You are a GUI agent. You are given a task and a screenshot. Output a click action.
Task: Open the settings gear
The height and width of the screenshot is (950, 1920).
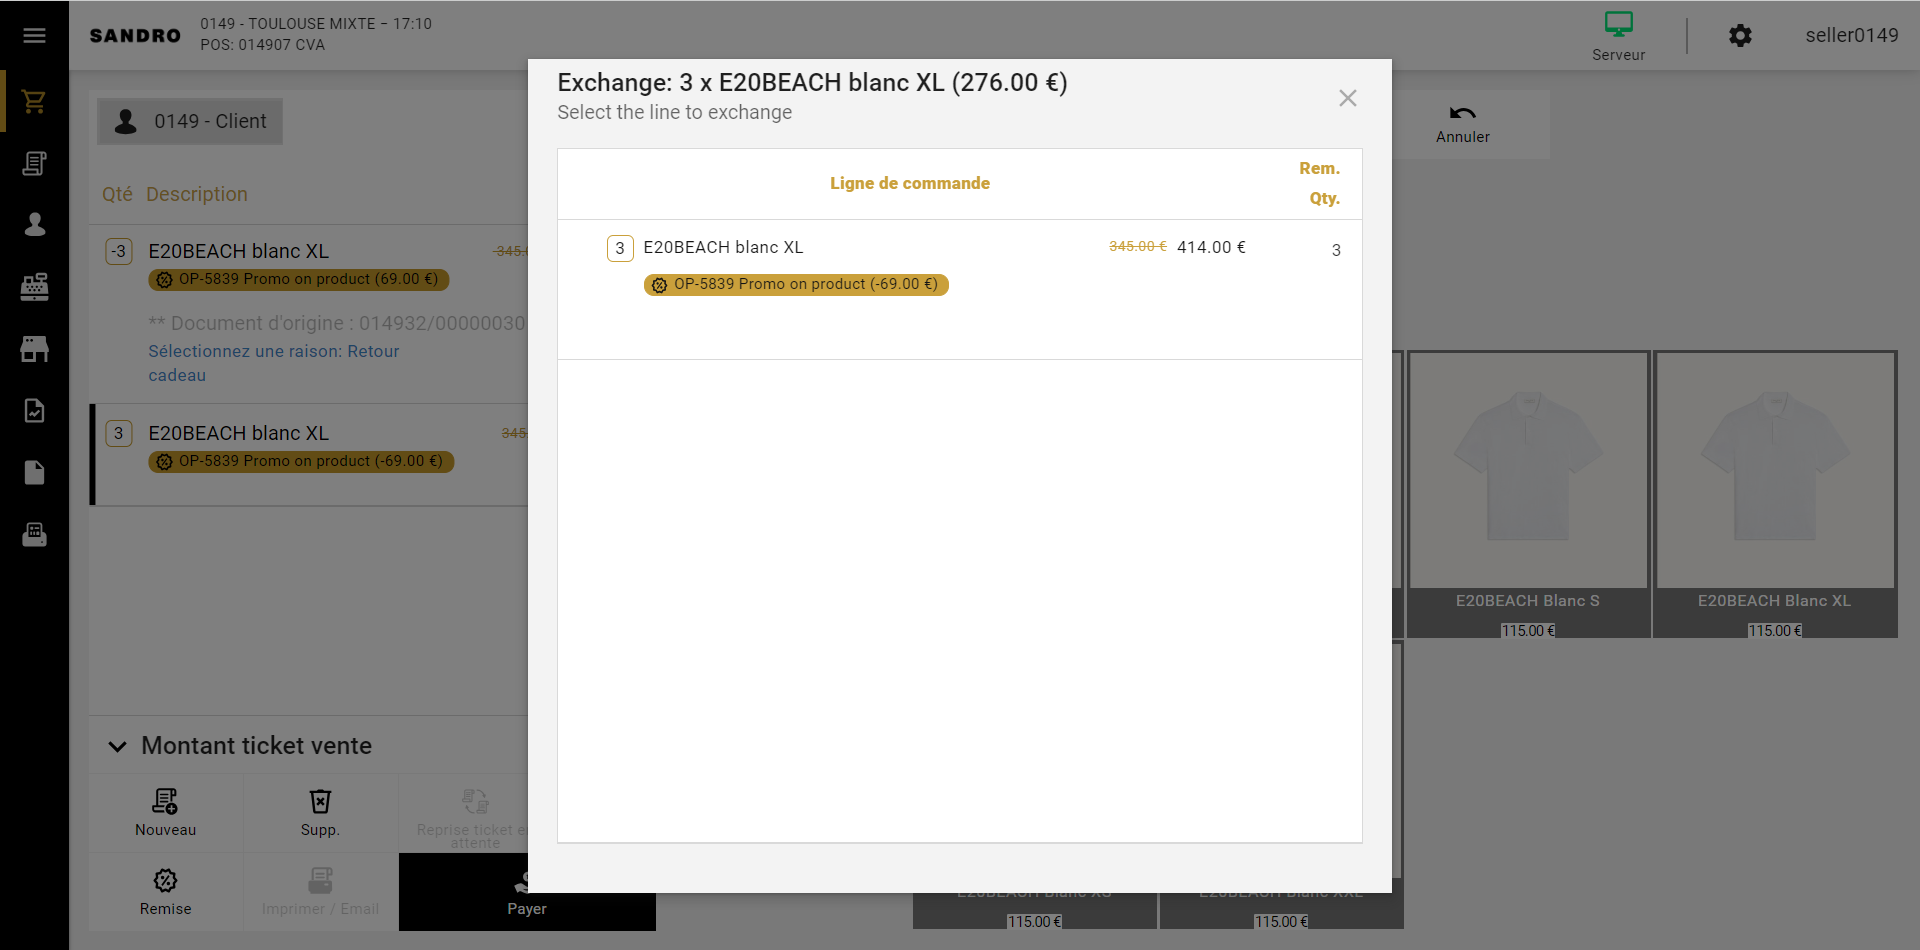point(1740,36)
